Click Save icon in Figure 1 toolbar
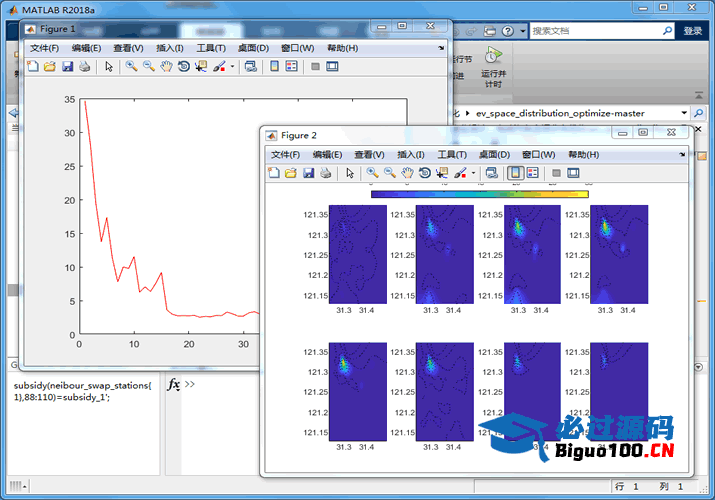The height and width of the screenshot is (500, 715). pyautogui.click(x=67, y=67)
